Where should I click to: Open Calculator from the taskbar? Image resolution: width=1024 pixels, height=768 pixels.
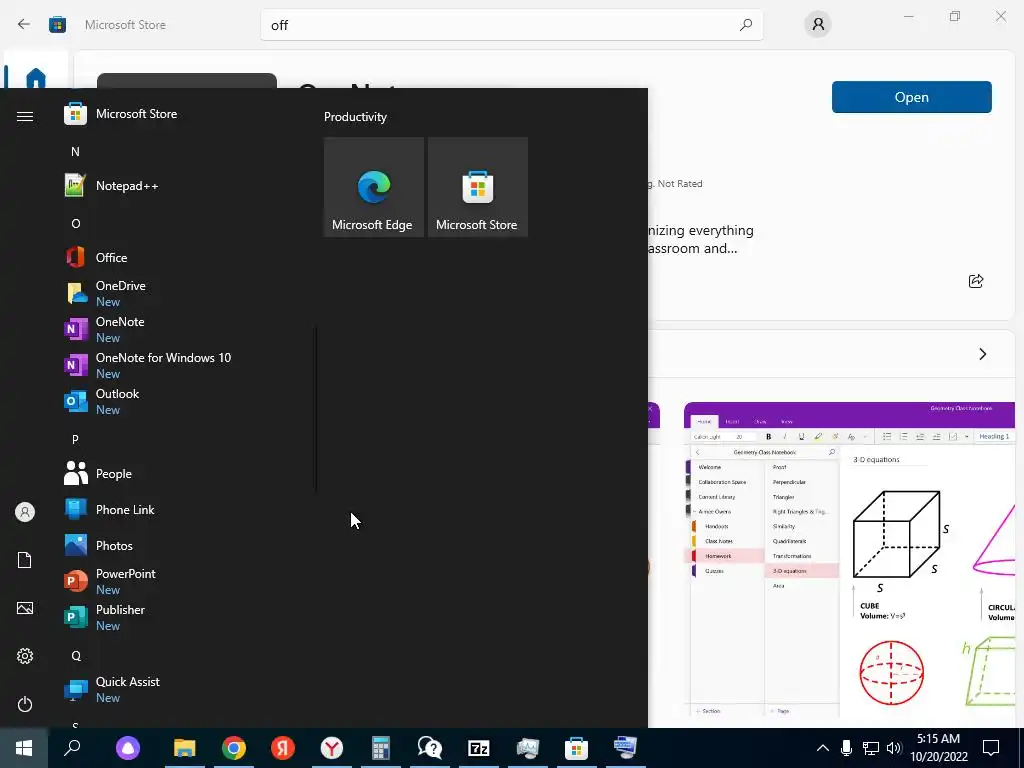tap(381, 748)
